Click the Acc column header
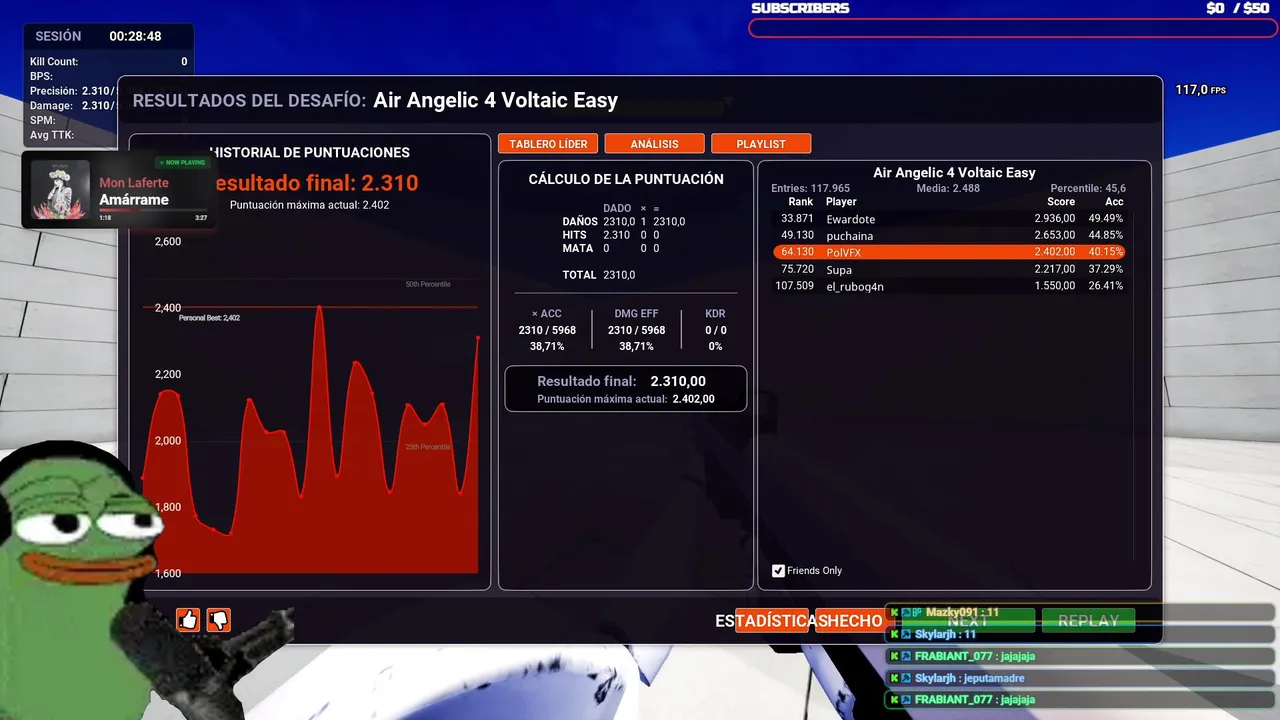 [1114, 202]
